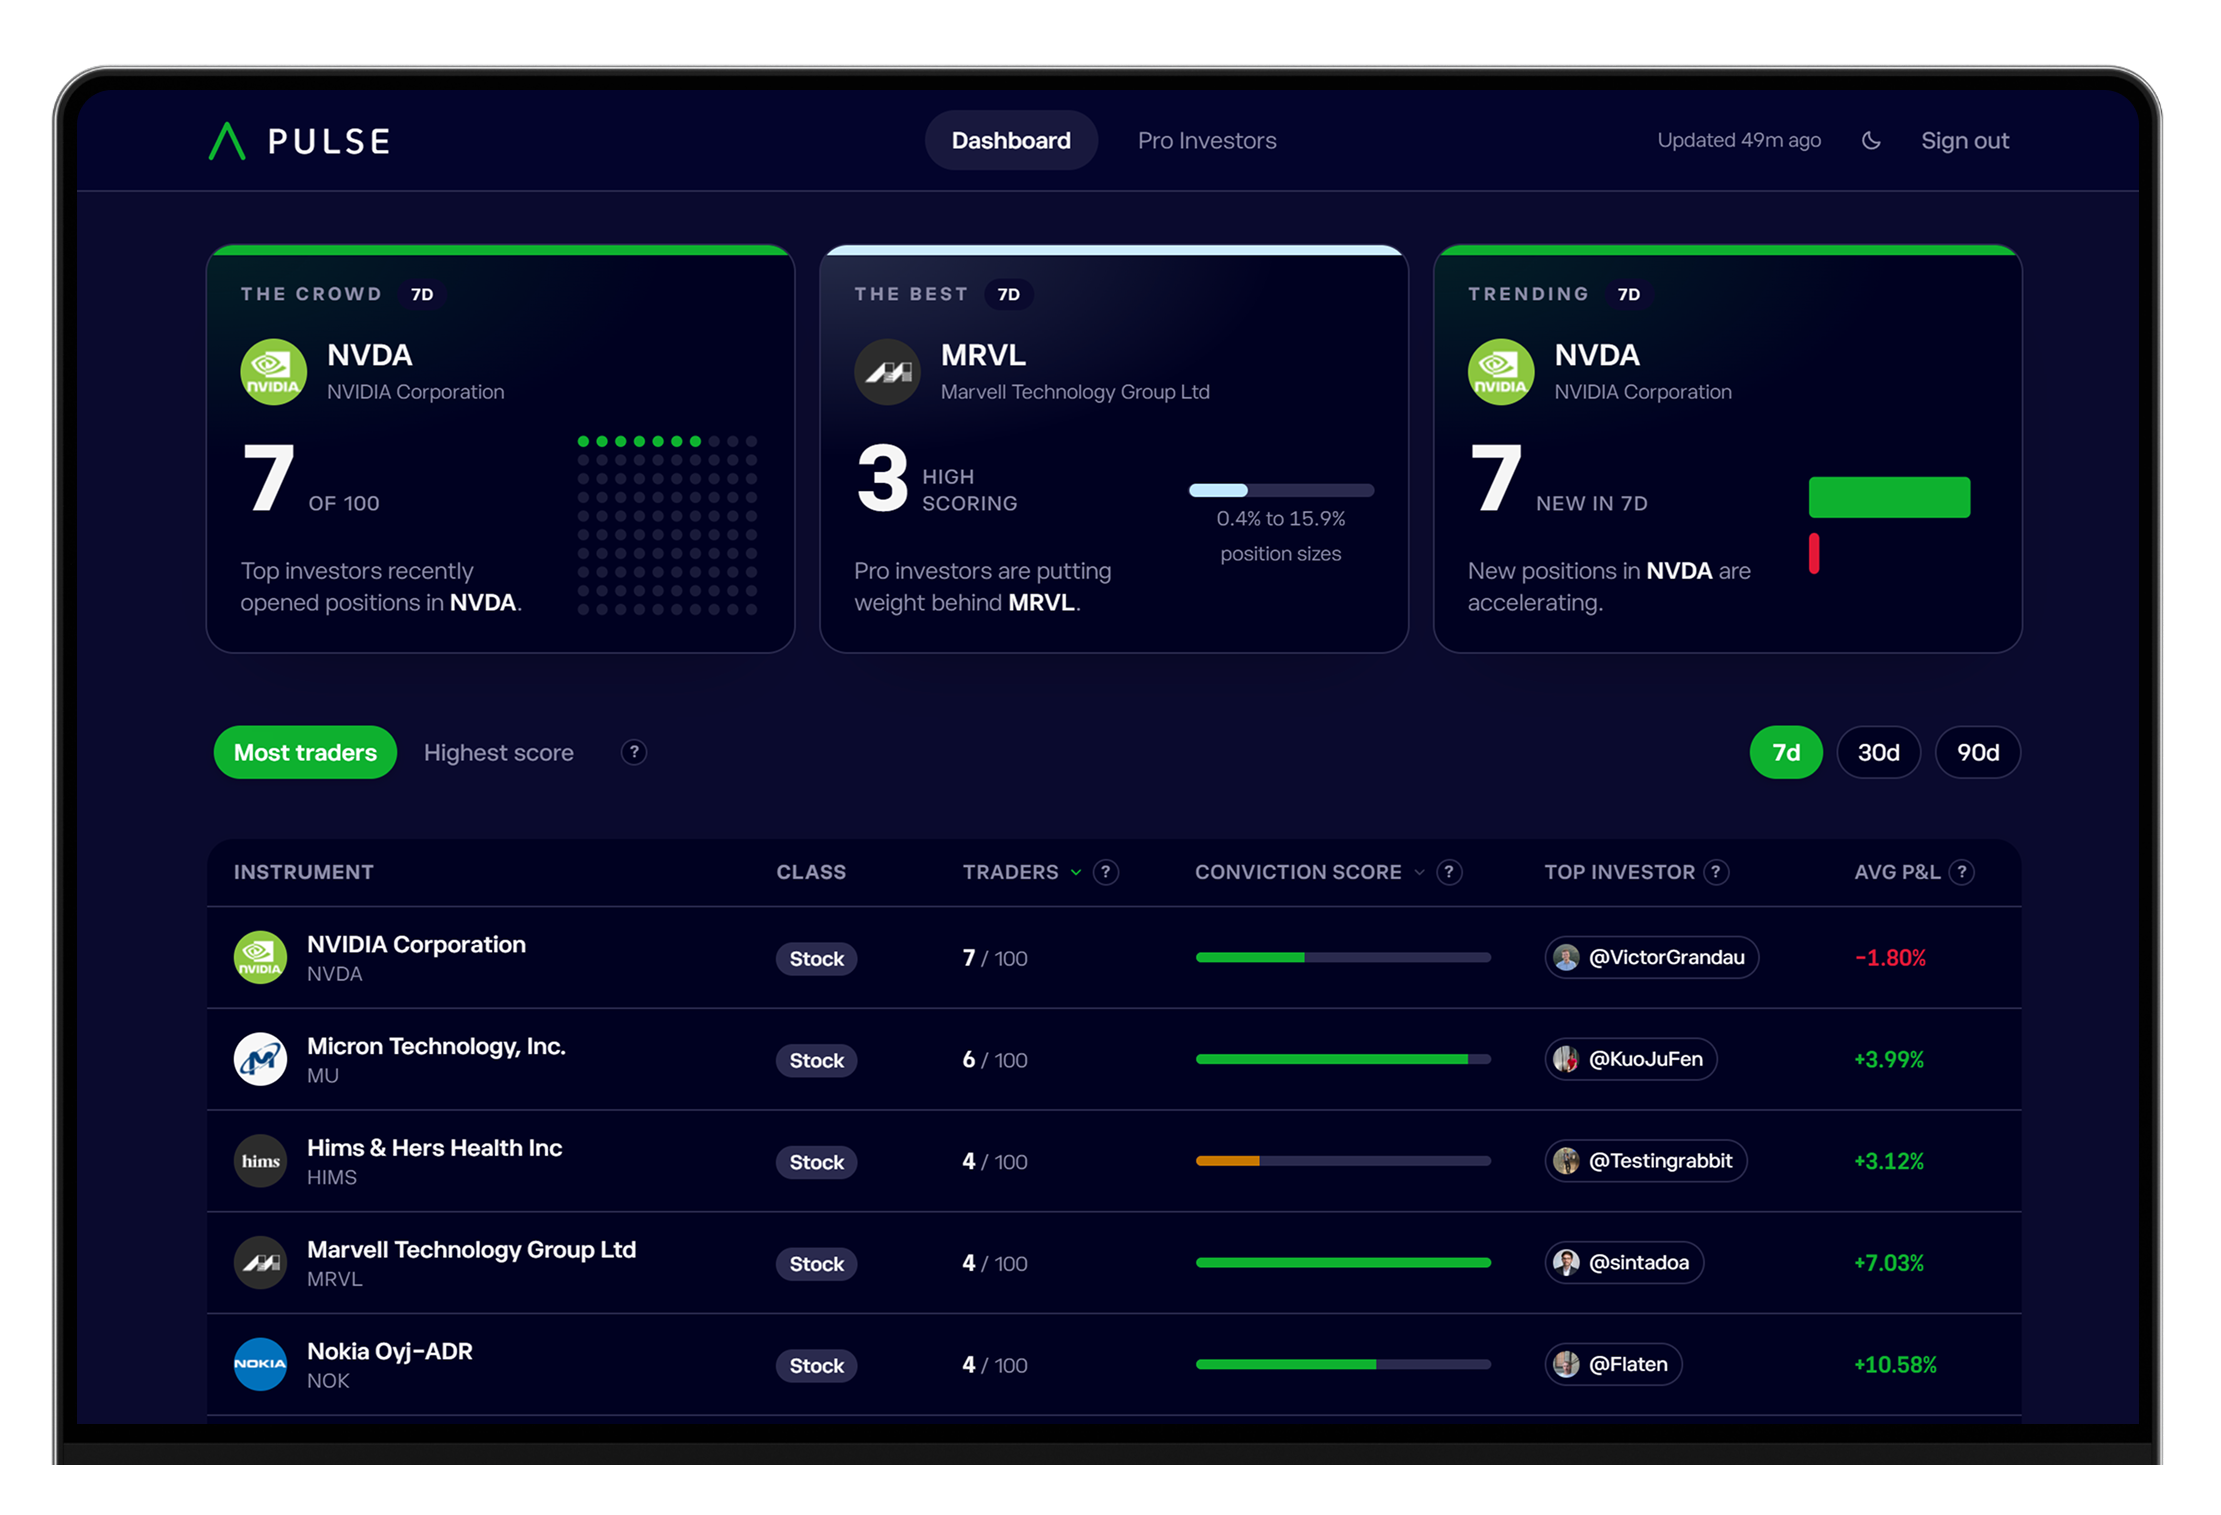Viewport: 2221px width, 1515px height.
Task: Toggle dark mode moon icon
Action: click(1871, 141)
